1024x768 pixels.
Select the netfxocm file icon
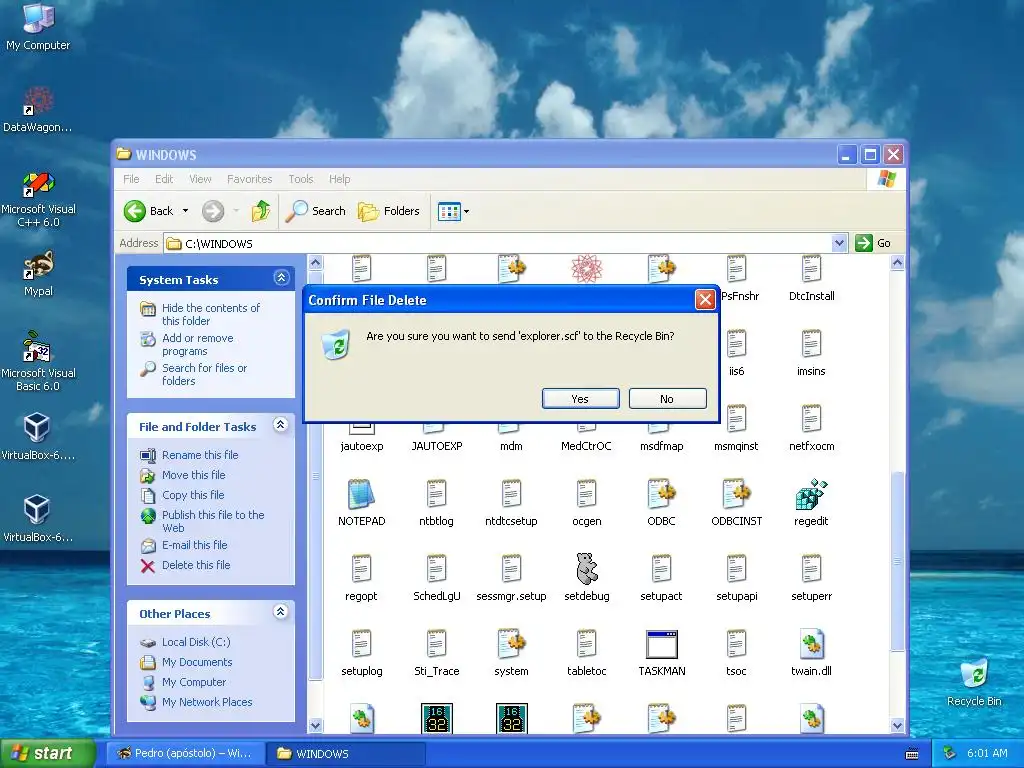[811, 419]
